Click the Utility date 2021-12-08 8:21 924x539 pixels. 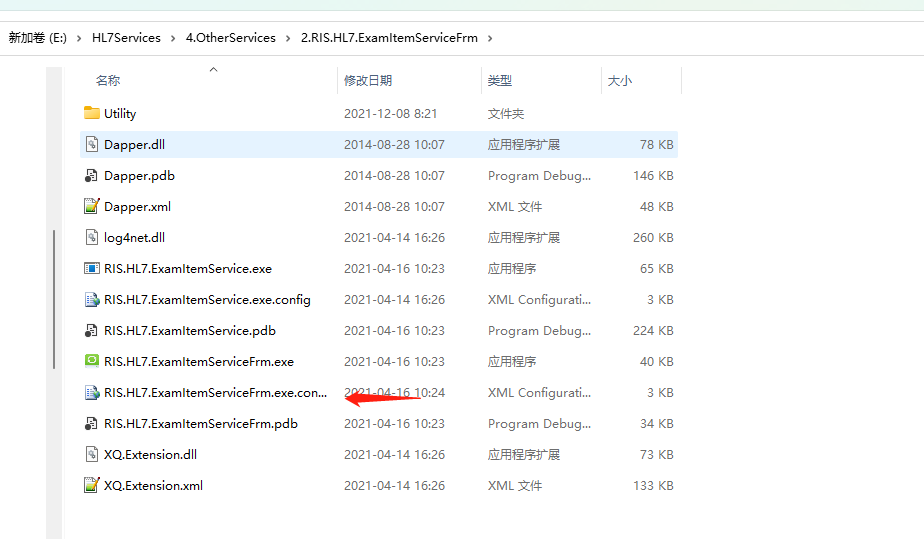point(390,114)
